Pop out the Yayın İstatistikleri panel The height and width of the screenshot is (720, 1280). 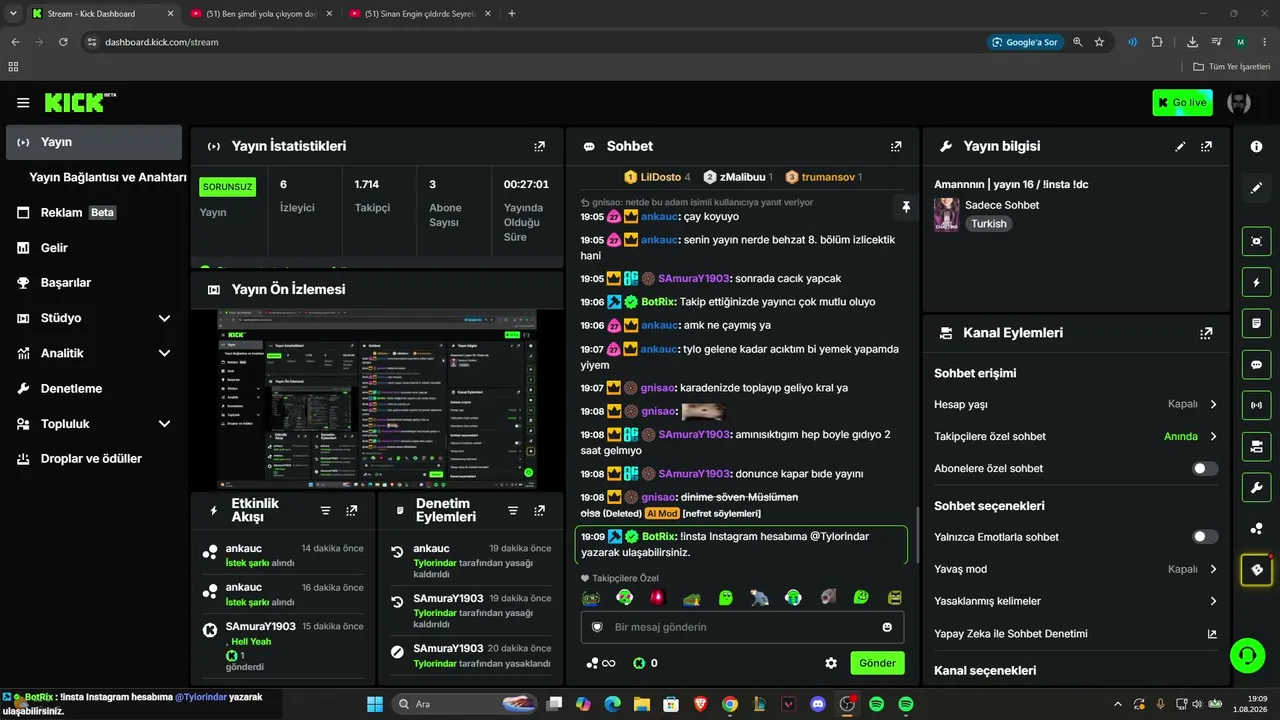[540, 146]
